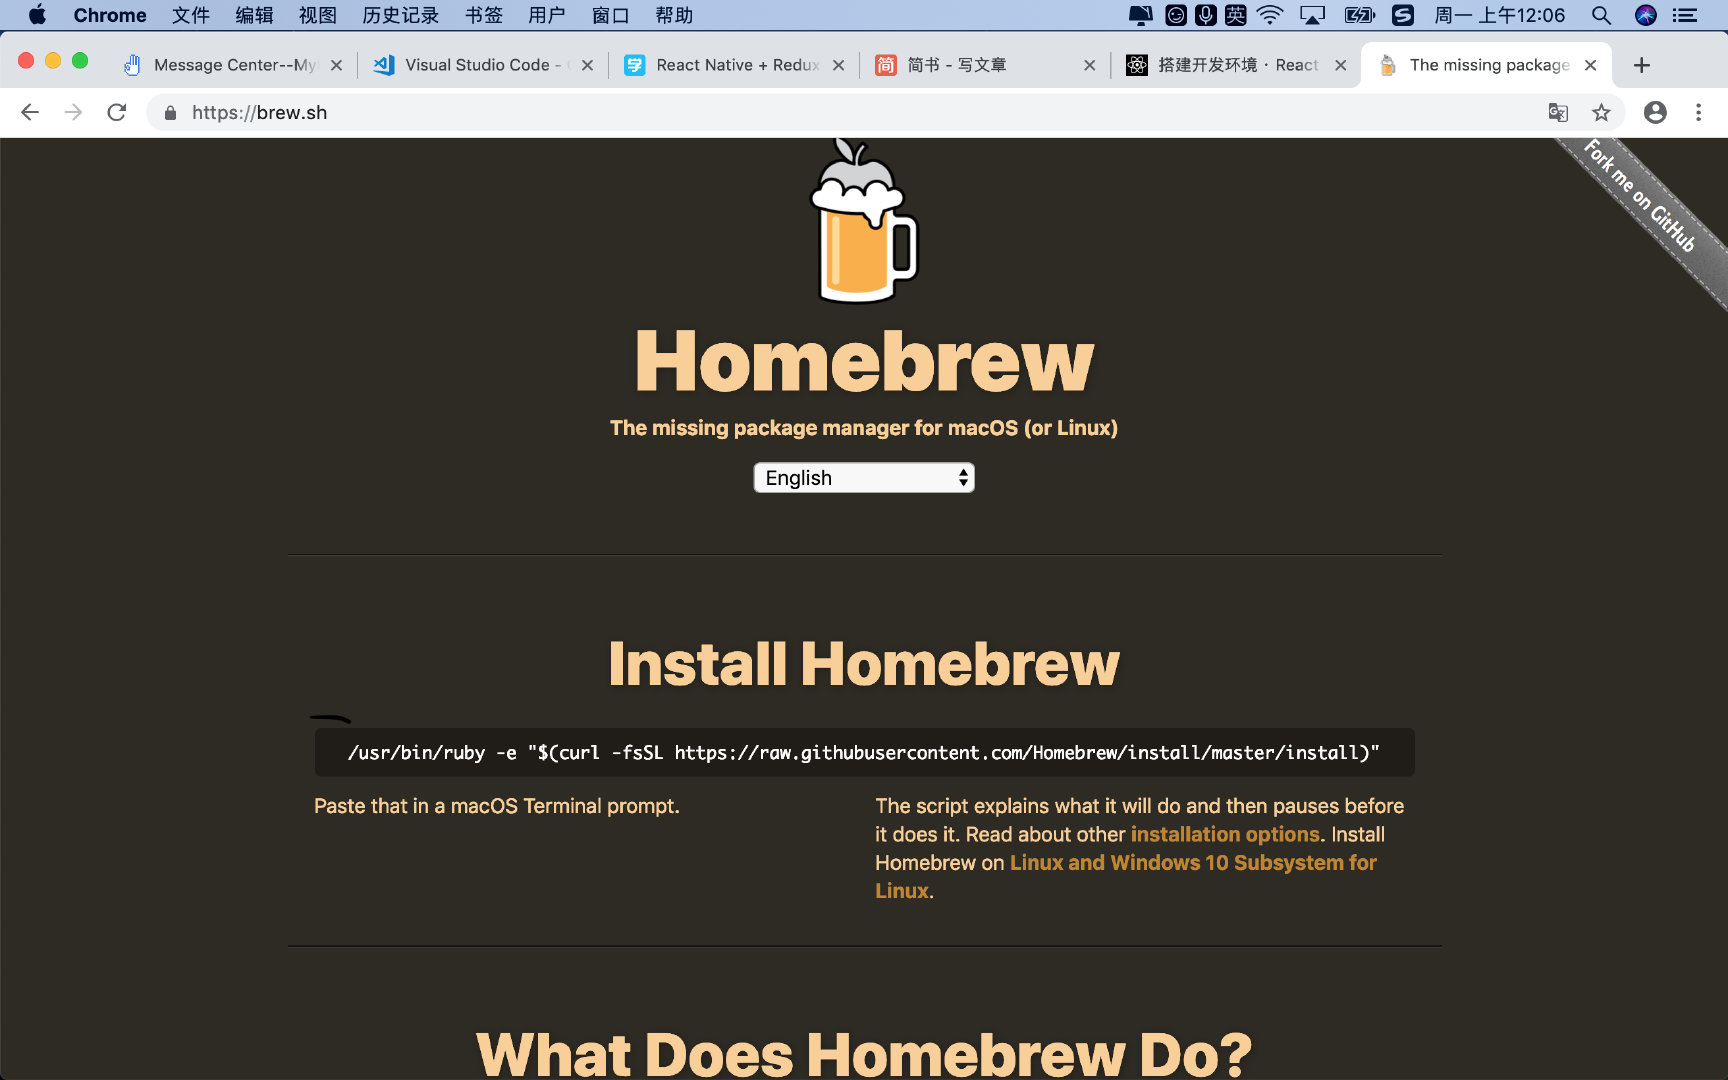Viewport: 1728px width, 1080px height.
Task: Bookmark this page with star icon
Action: pyautogui.click(x=1601, y=112)
